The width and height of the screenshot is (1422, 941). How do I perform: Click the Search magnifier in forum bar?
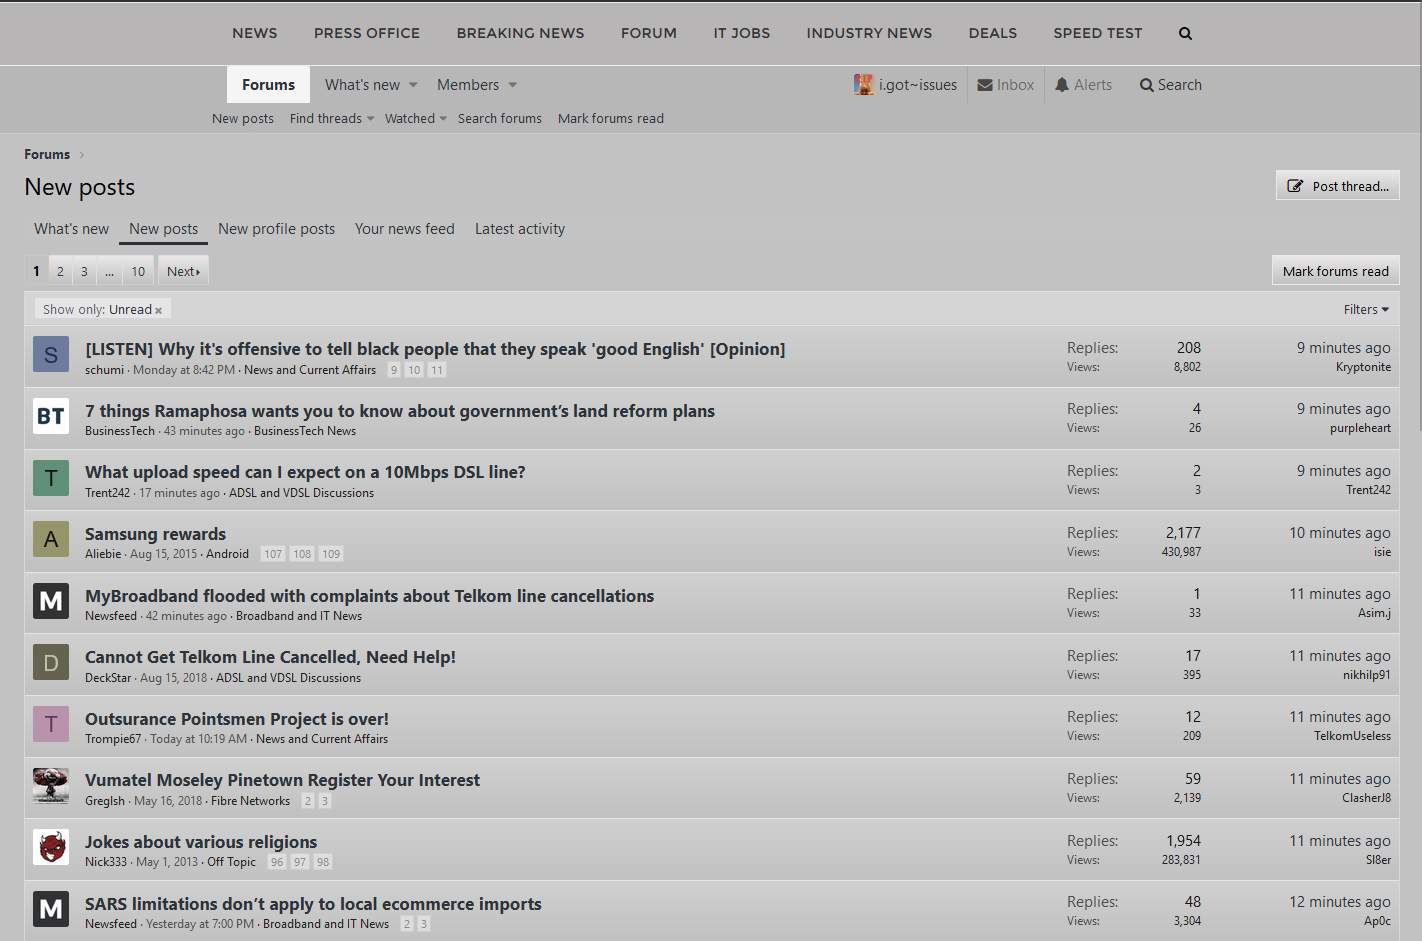(1147, 85)
